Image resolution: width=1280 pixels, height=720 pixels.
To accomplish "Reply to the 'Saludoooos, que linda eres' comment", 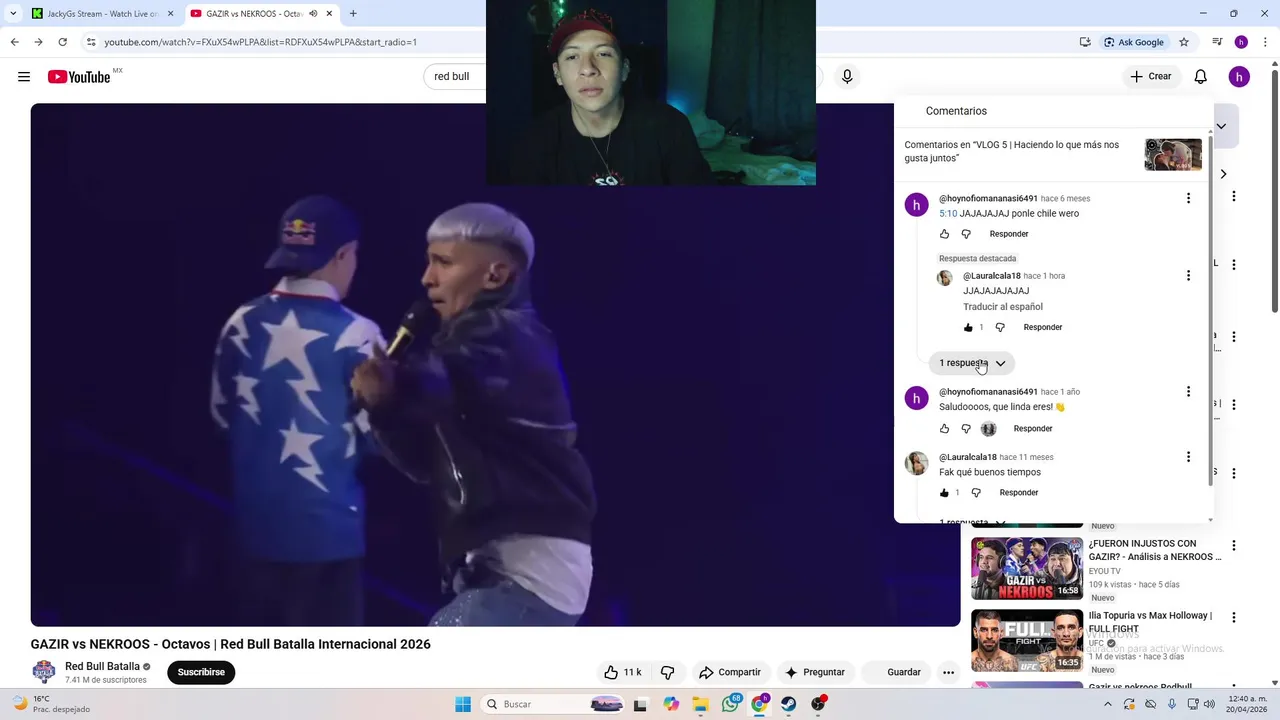I will 1033,429.
